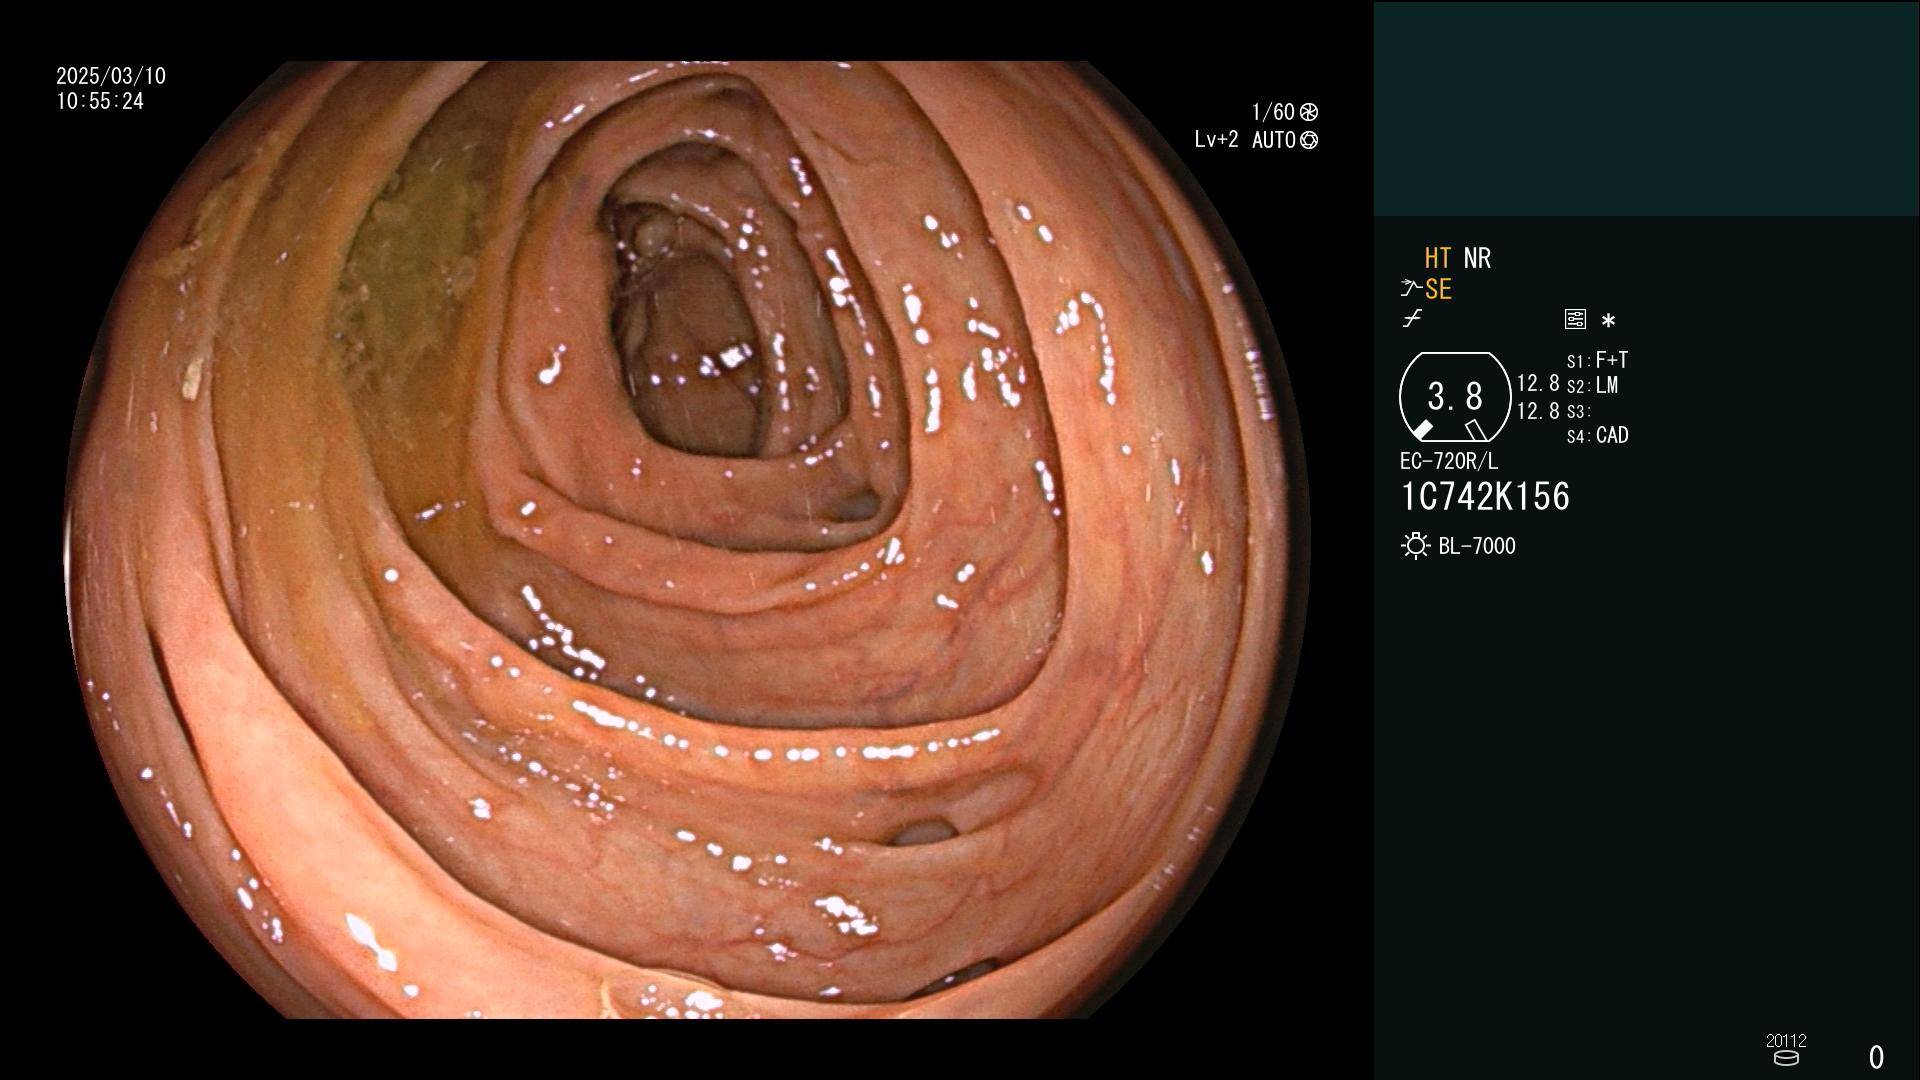Click the scope tip diagram showing 3.8

click(x=1455, y=397)
